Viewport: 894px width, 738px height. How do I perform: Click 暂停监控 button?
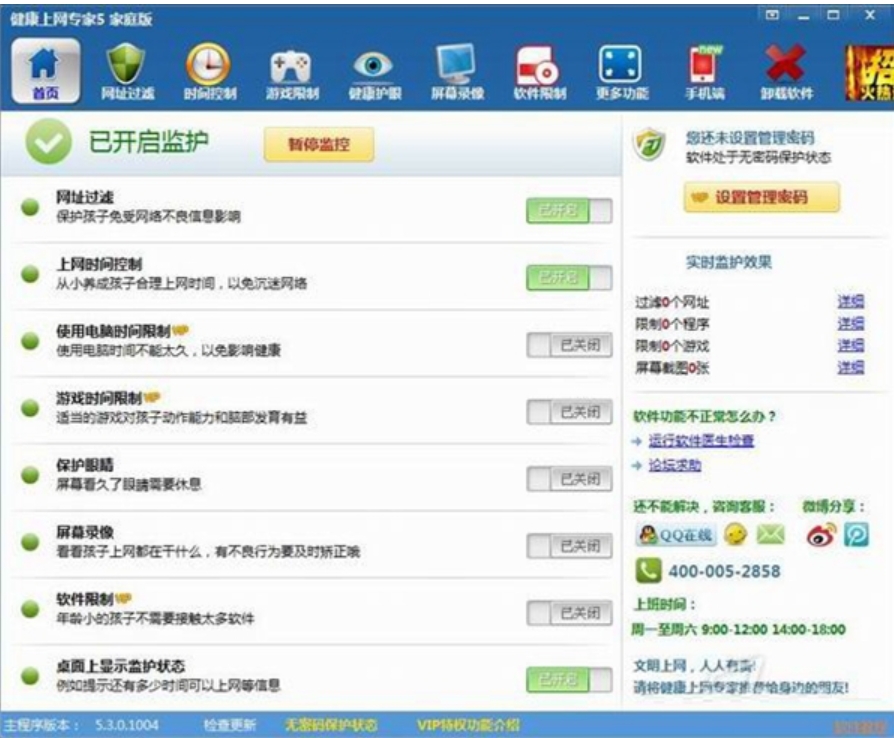319,144
